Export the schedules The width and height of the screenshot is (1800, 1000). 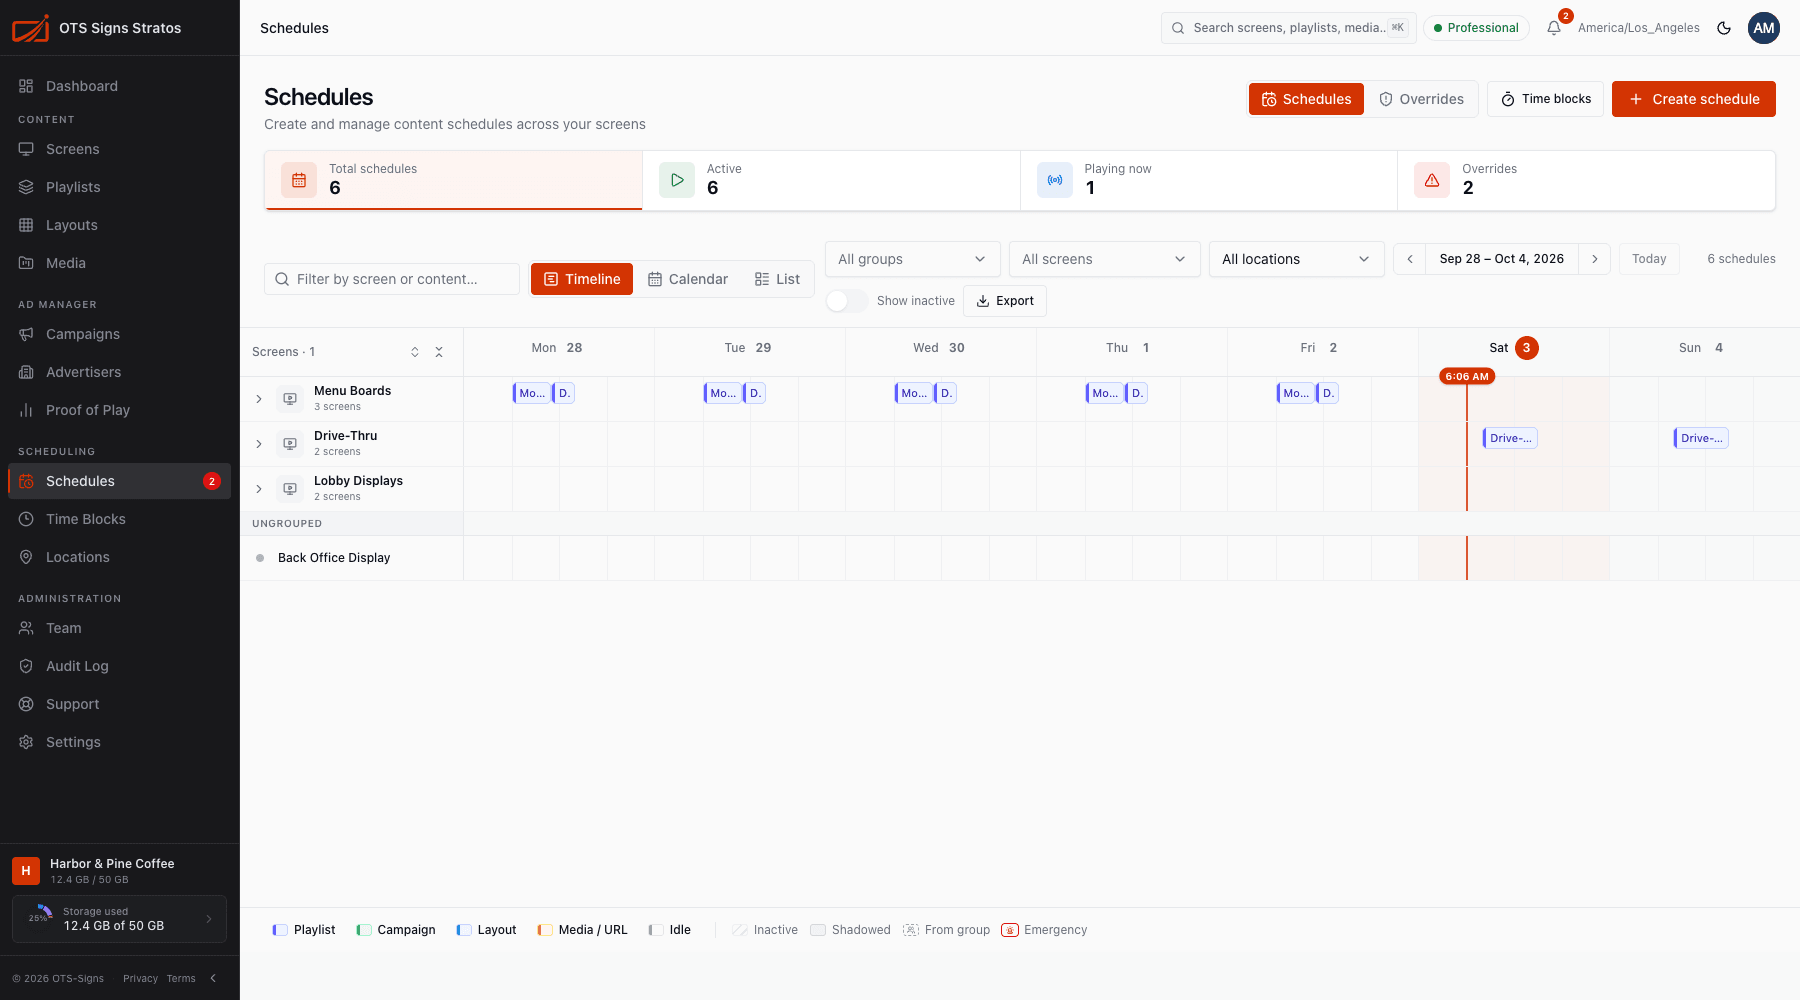pos(1005,301)
